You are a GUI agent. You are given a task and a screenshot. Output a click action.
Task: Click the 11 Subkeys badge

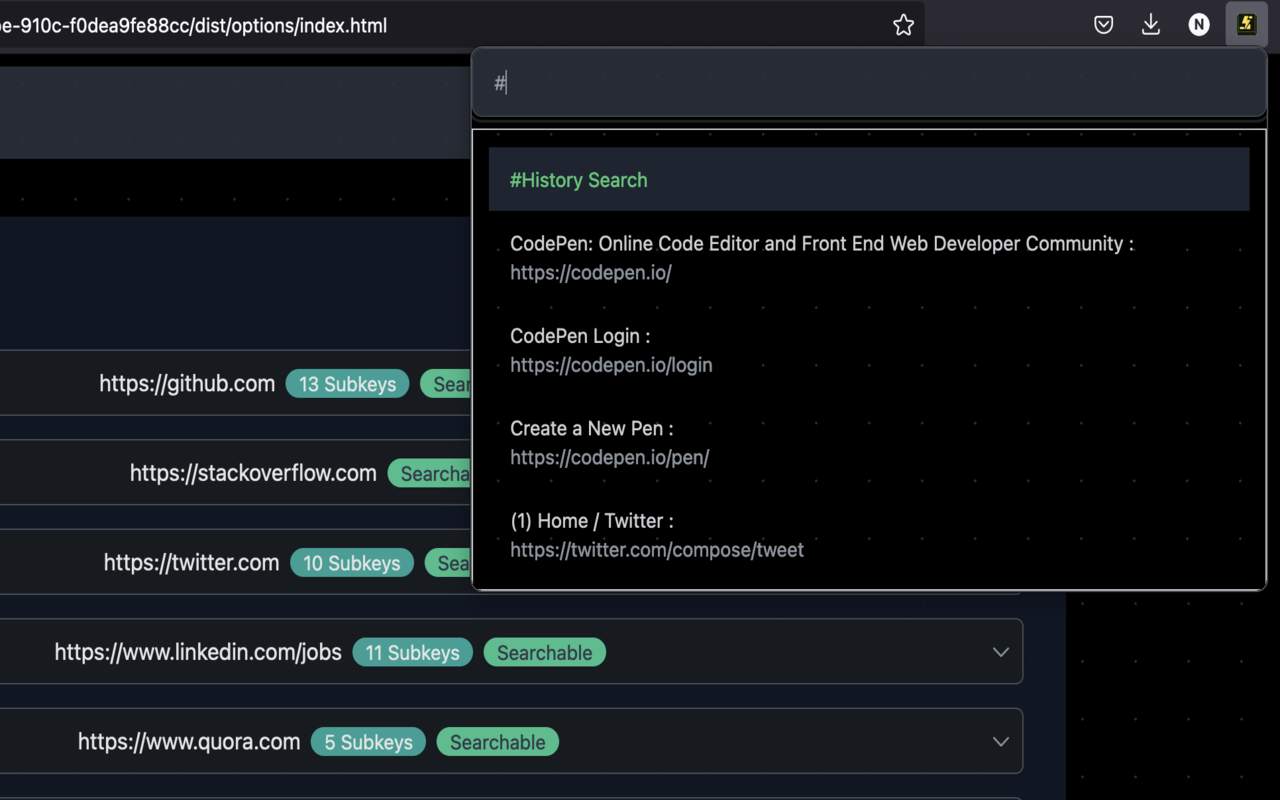tap(412, 653)
